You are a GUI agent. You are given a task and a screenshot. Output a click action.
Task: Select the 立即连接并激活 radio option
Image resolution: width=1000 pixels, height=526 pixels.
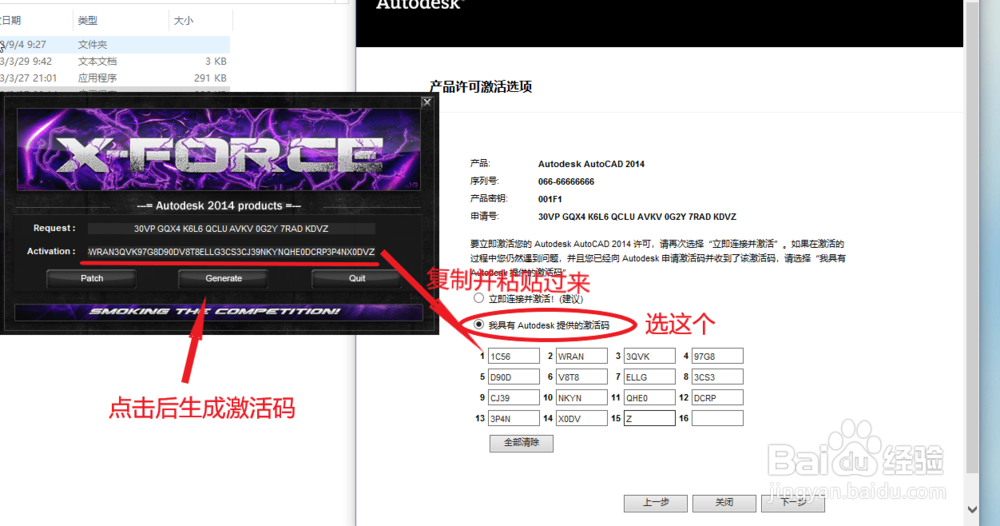pos(478,298)
